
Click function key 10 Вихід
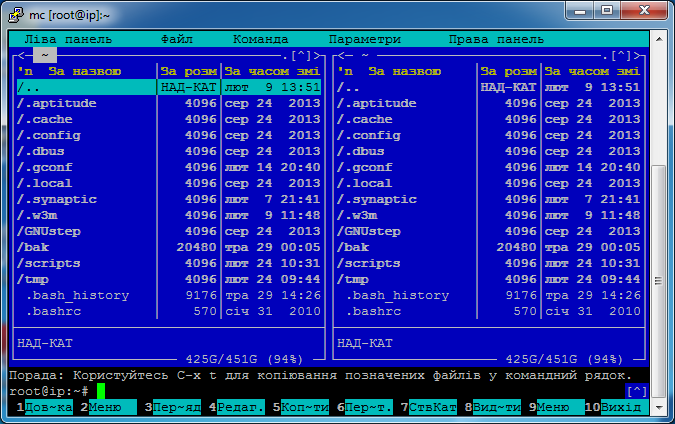click(616, 407)
